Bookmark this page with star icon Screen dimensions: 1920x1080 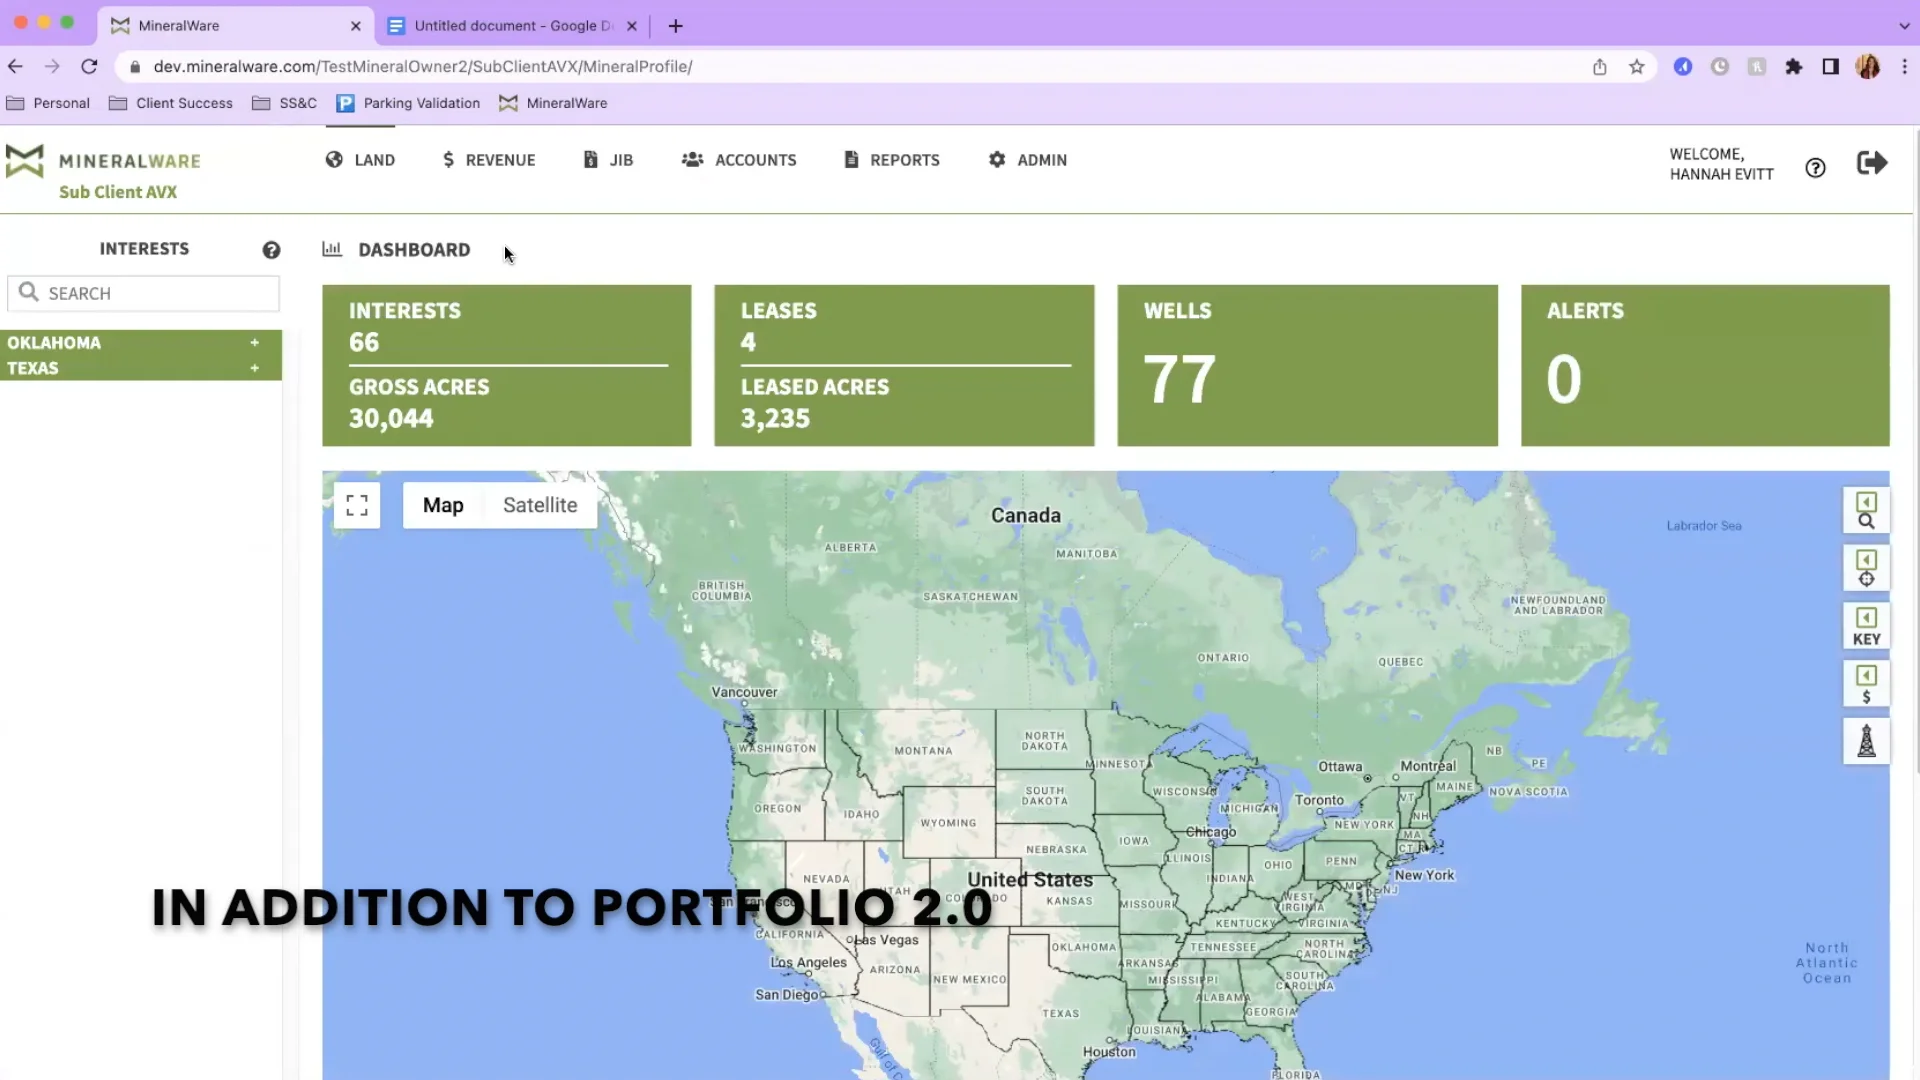click(x=1637, y=67)
